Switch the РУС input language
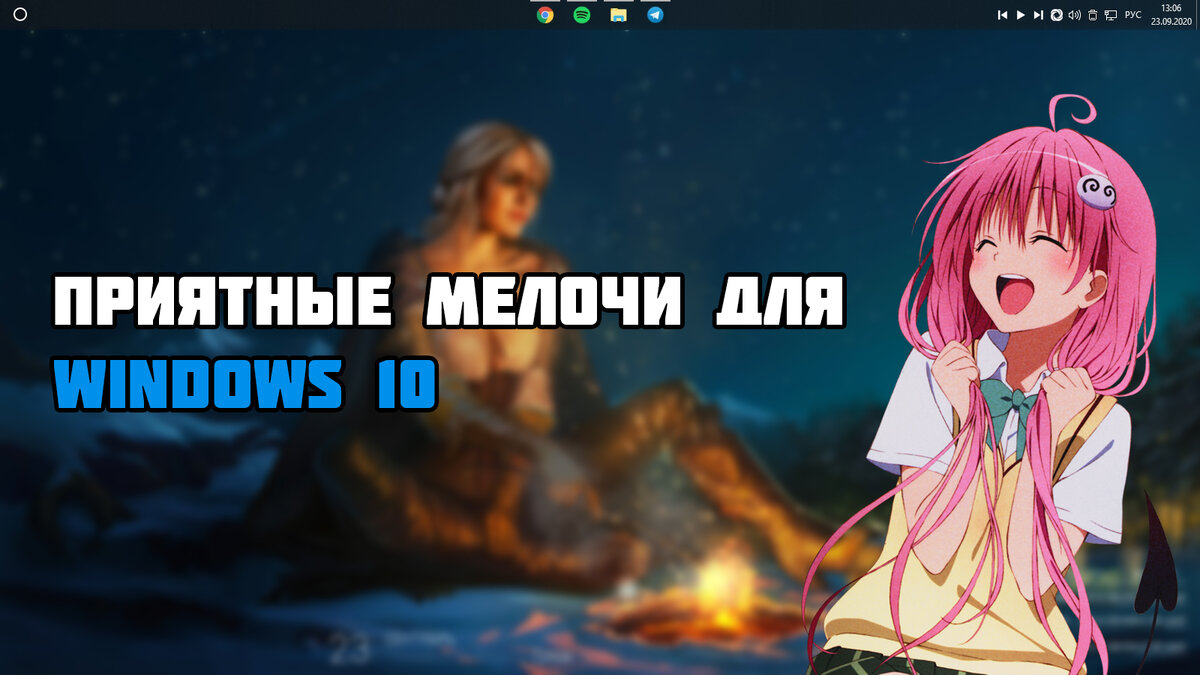This screenshot has width=1200, height=675. [1133, 15]
